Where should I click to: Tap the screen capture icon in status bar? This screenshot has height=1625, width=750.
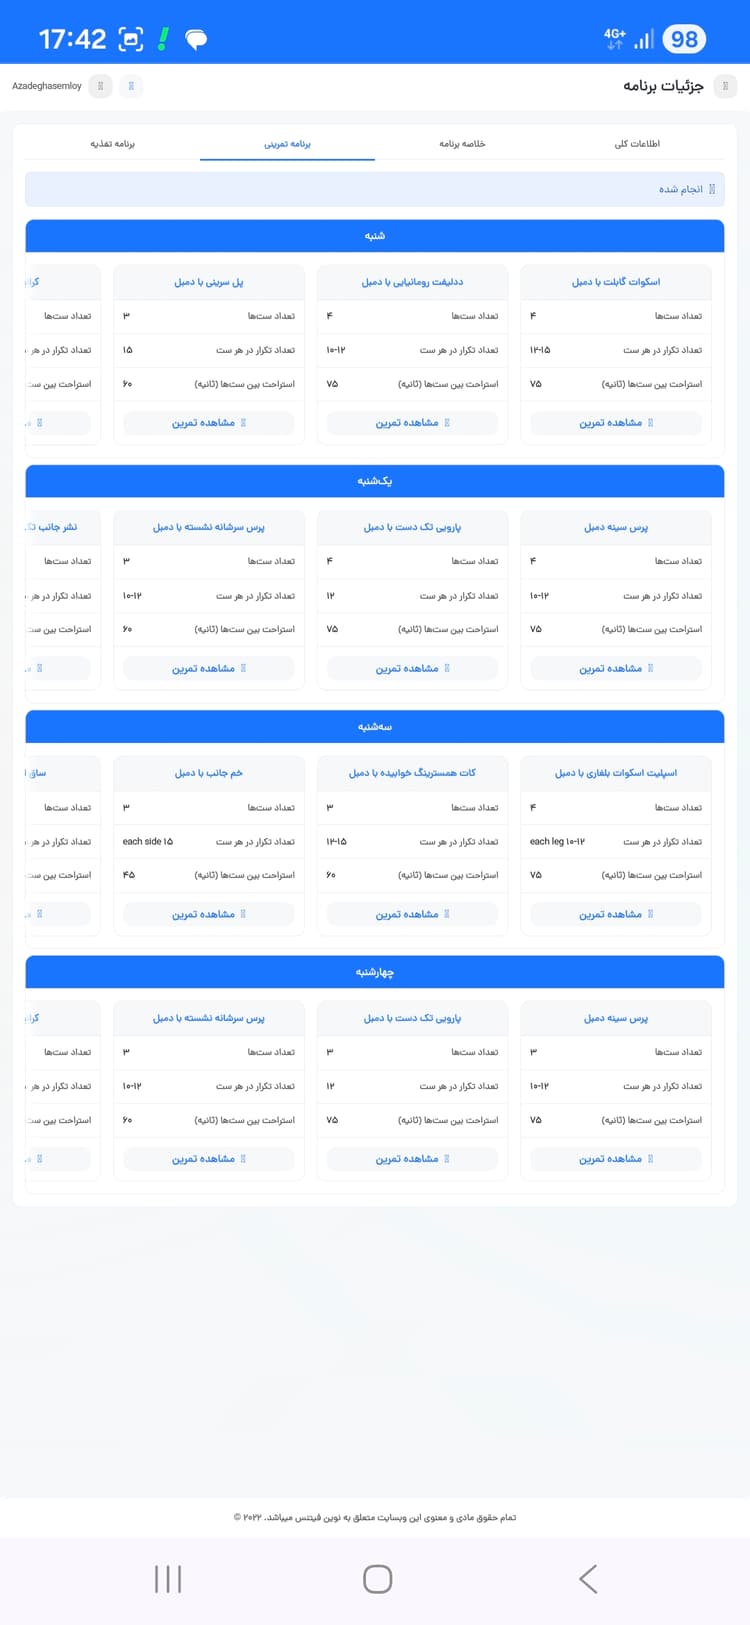pyautogui.click(x=131, y=39)
